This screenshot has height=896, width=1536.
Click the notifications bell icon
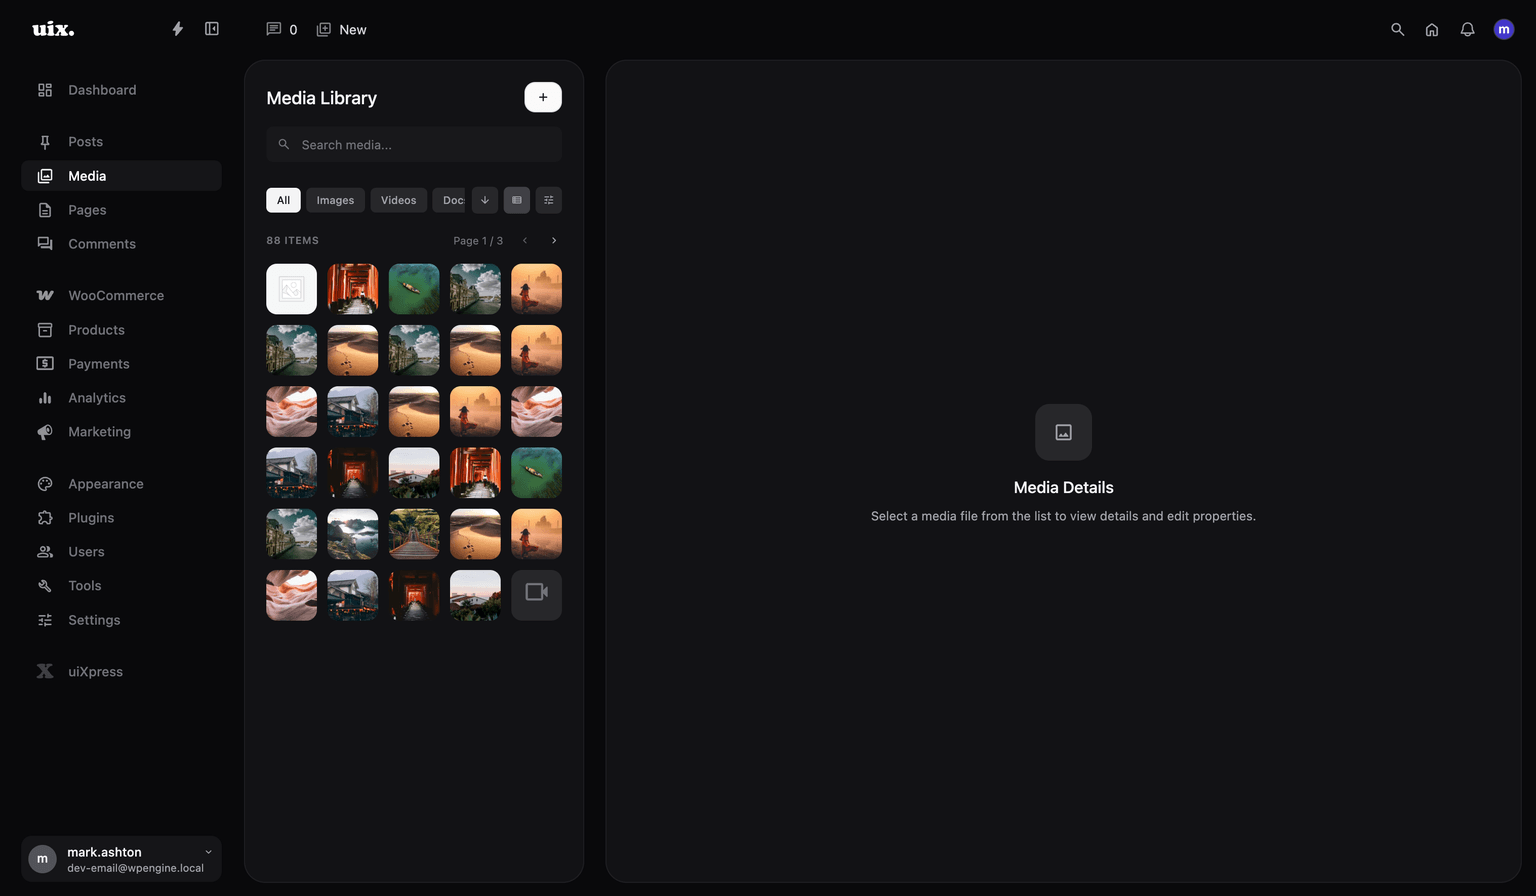[1467, 29]
